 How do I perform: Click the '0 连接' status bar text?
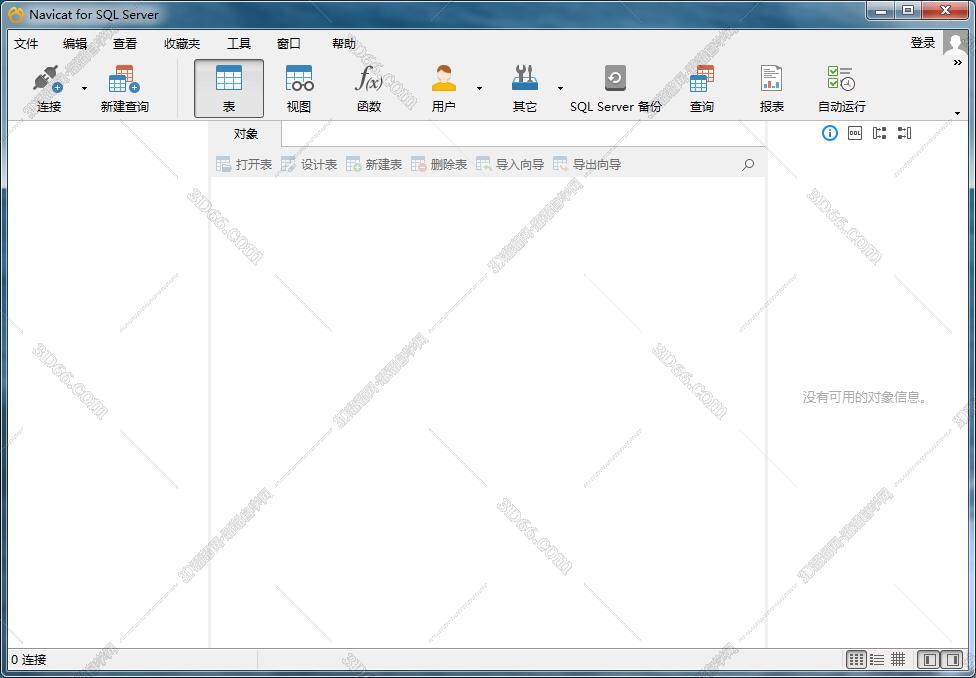tap(29, 659)
